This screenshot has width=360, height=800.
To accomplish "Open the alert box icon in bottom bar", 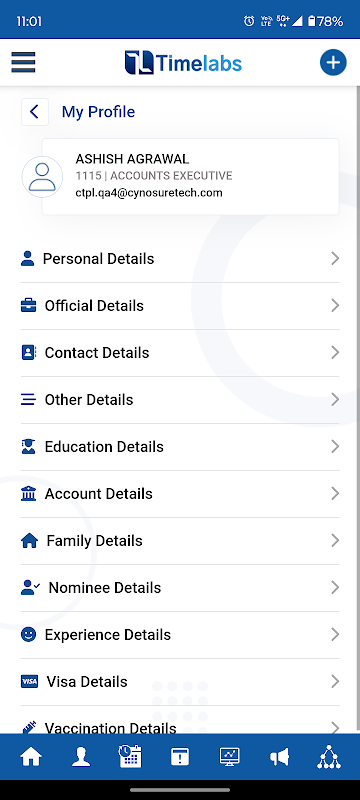I will (x=179, y=757).
